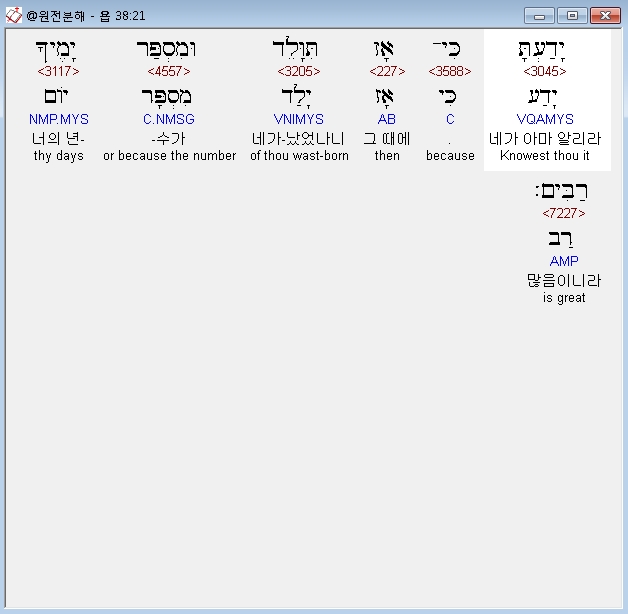
Task: Click Hebrew word above <7227>
Action: click(x=561, y=191)
